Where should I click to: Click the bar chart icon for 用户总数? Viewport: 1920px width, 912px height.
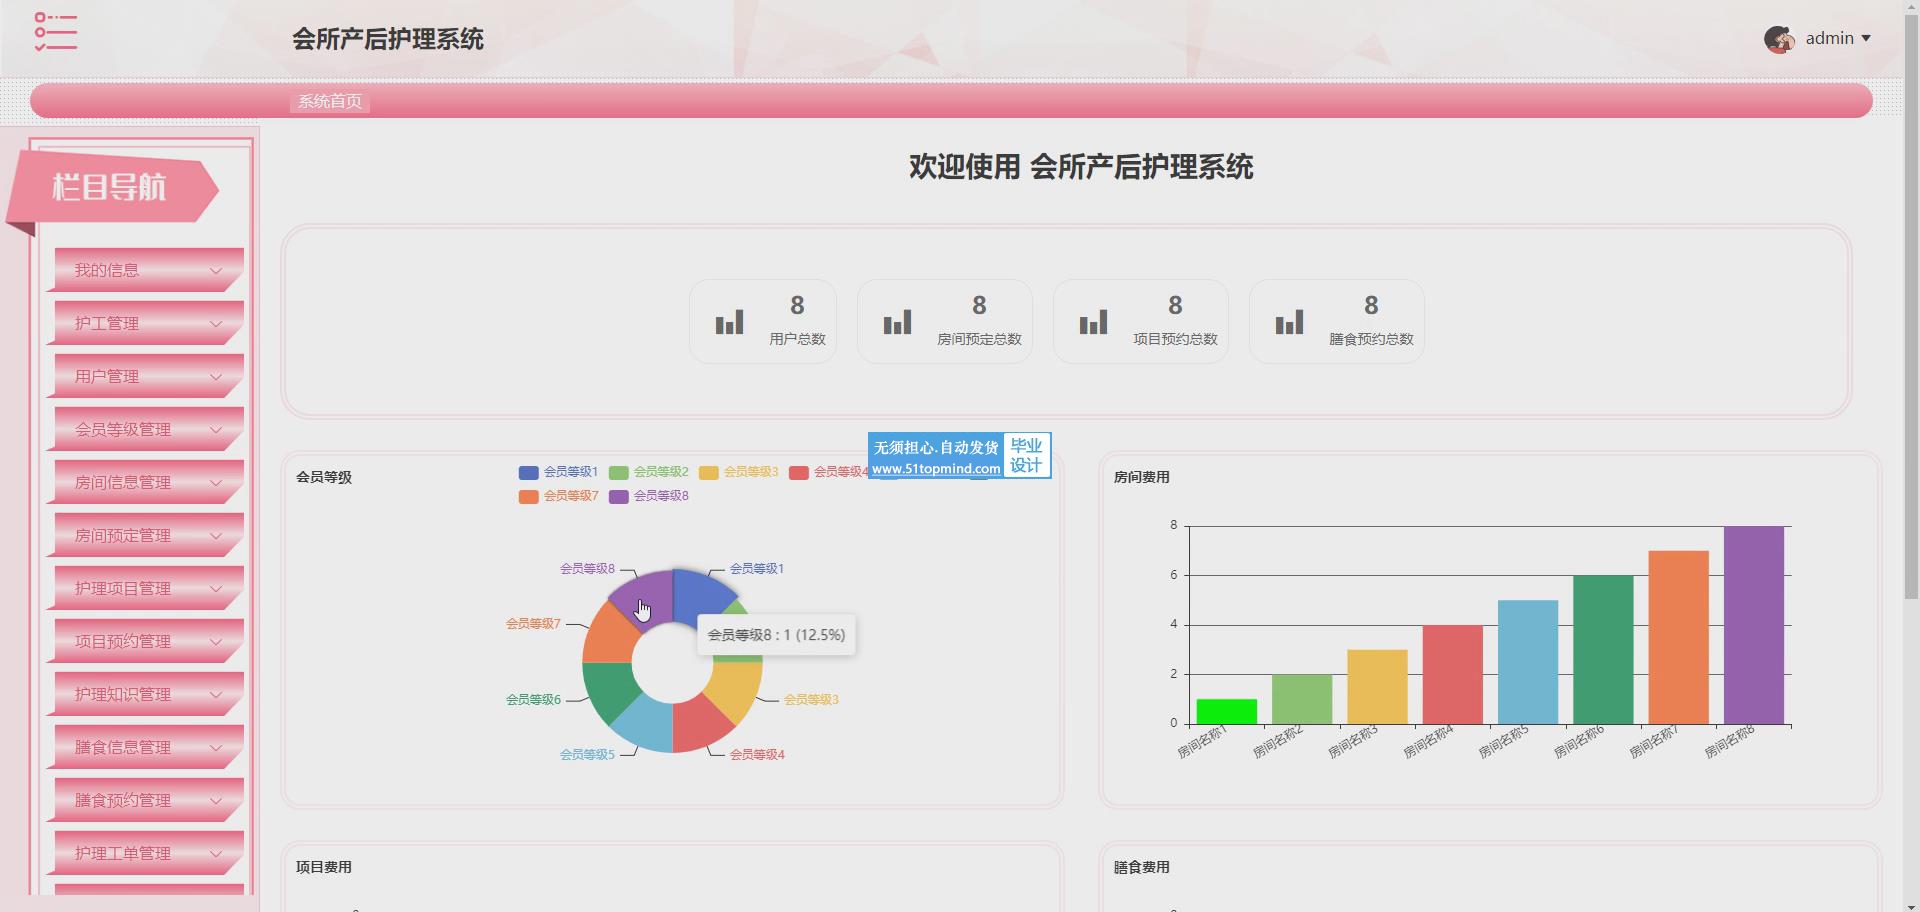click(729, 322)
